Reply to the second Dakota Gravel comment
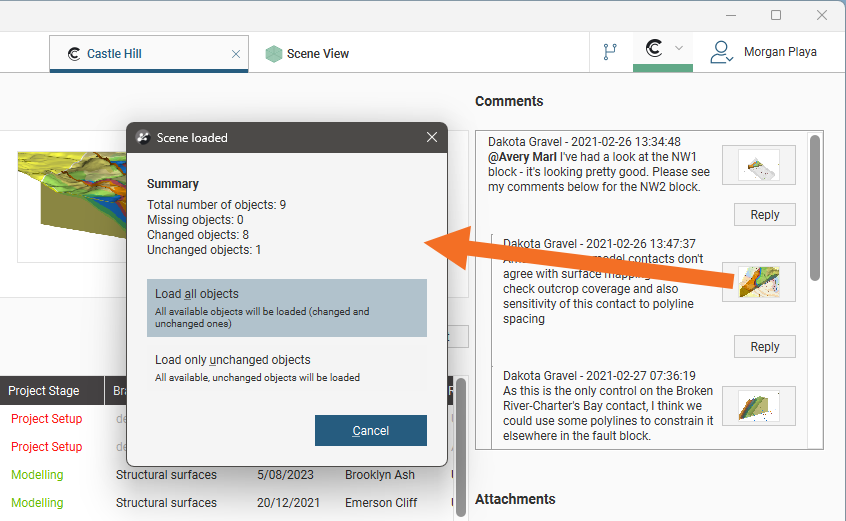 point(764,347)
